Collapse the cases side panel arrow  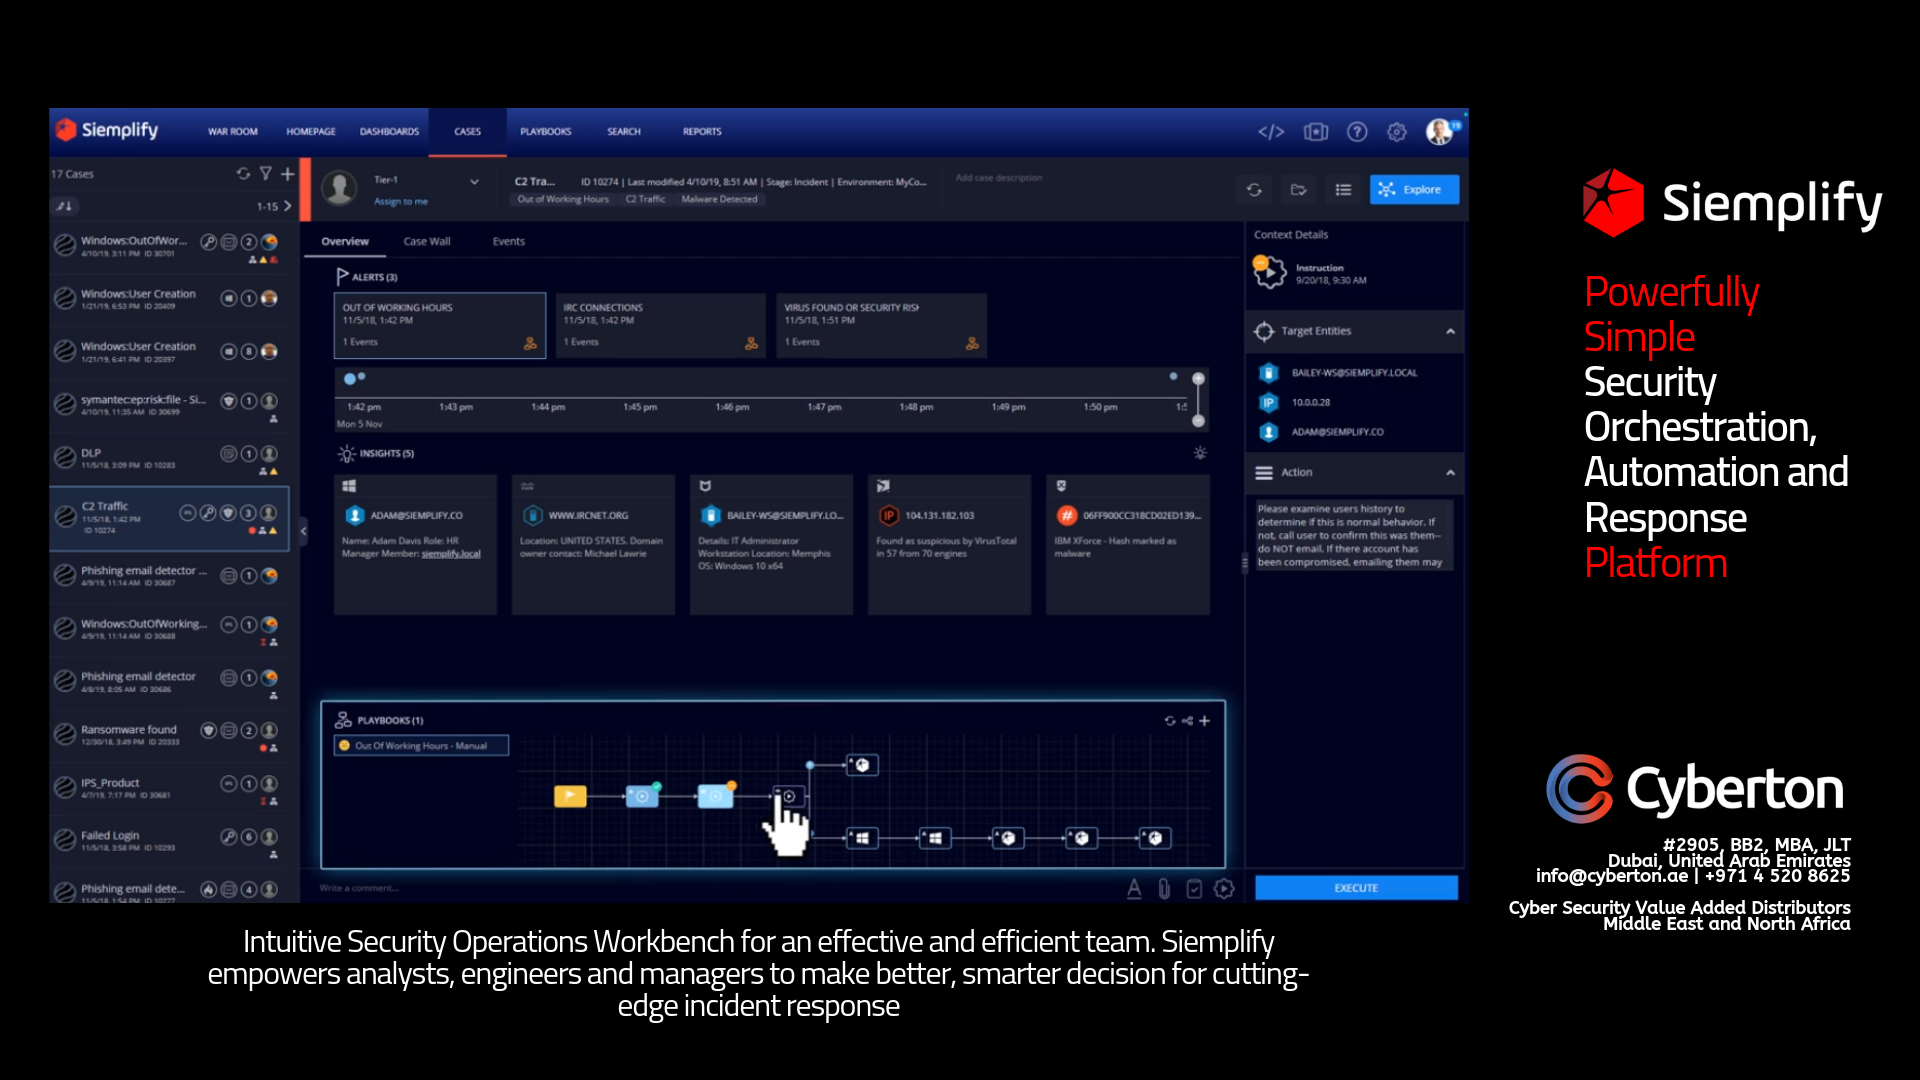tap(304, 532)
